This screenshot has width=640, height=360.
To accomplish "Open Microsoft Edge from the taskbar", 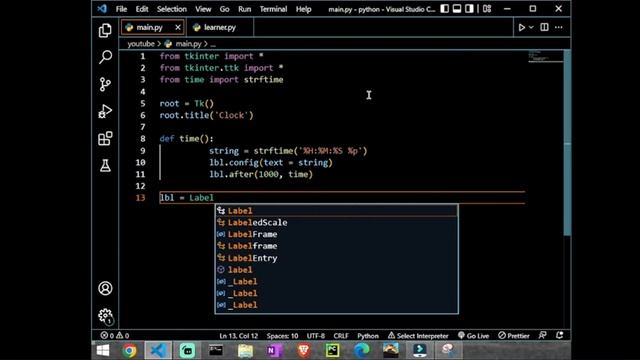I will [x=361, y=351].
